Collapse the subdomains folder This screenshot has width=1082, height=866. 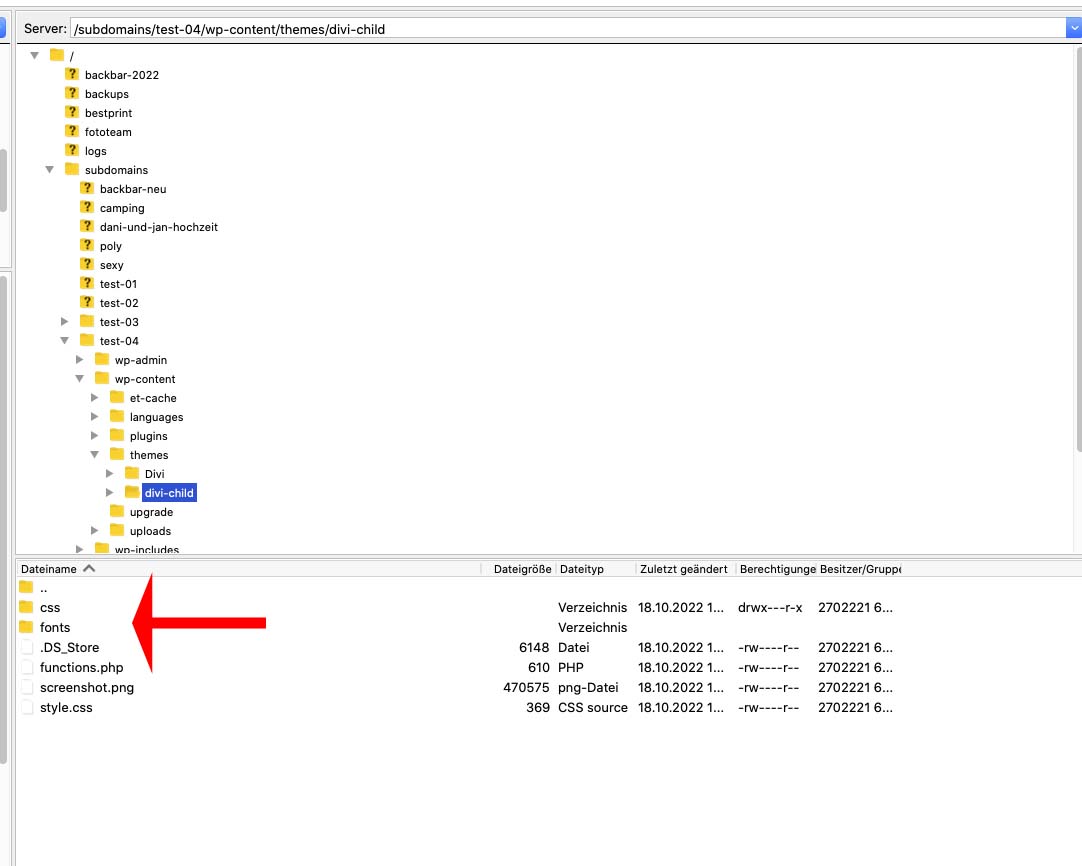tap(50, 170)
